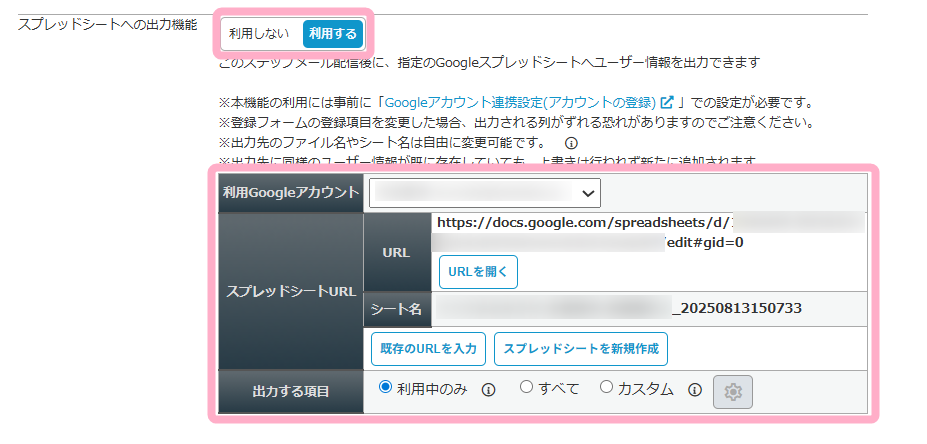Select the 利用中のみ radio button
927x444 pixels.
[x=385, y=387]
